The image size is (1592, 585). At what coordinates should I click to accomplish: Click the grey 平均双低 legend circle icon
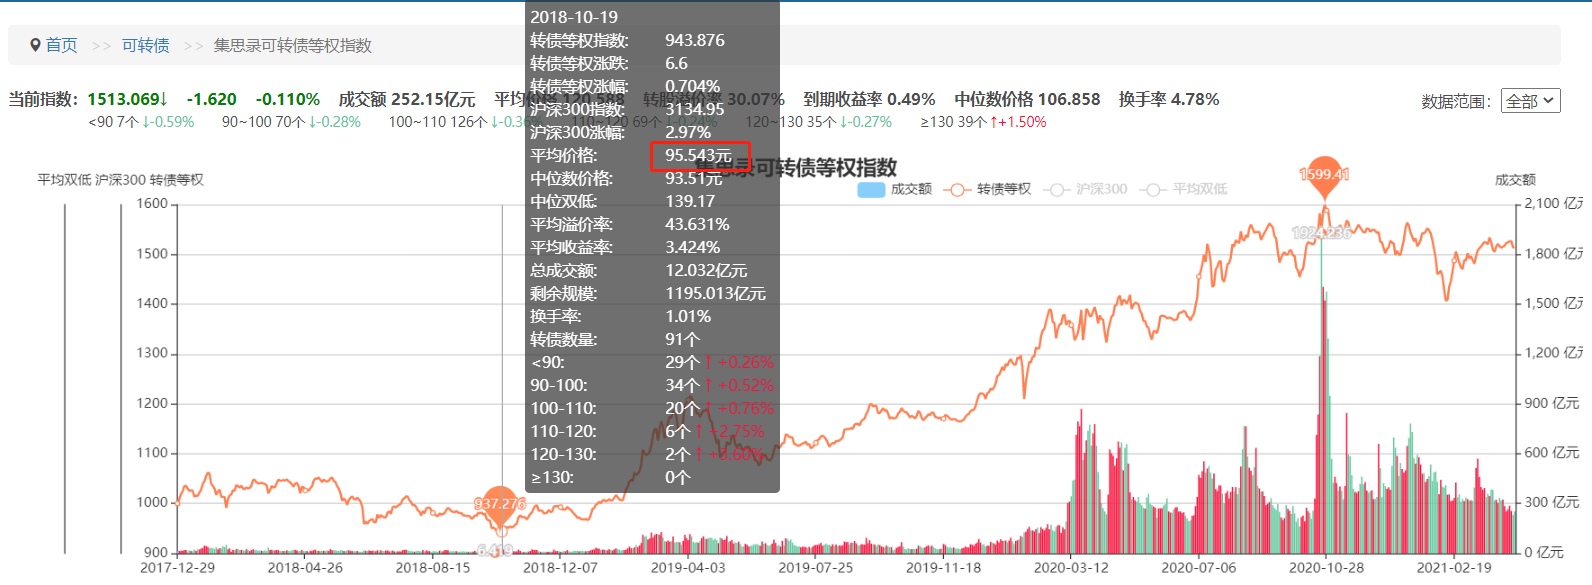coord(1154,189)
